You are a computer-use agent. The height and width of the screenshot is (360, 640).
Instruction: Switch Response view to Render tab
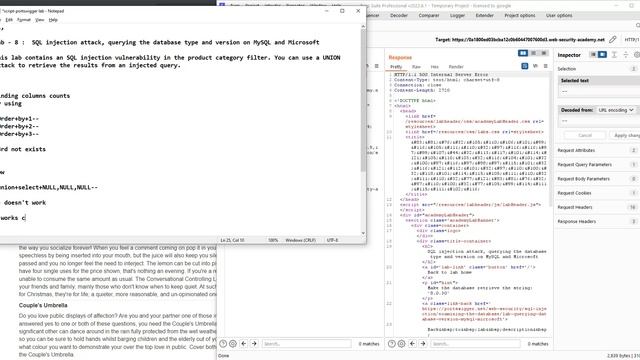[x=456, y=67]
